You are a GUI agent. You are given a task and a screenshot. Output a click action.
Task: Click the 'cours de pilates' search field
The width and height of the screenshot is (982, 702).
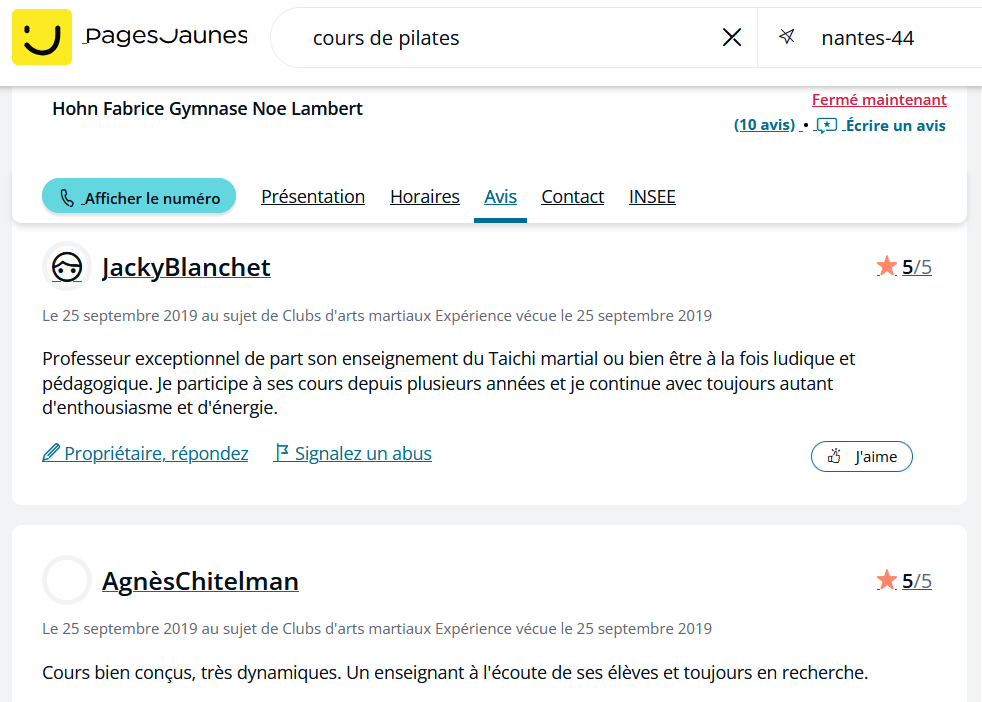click(495, 38)
